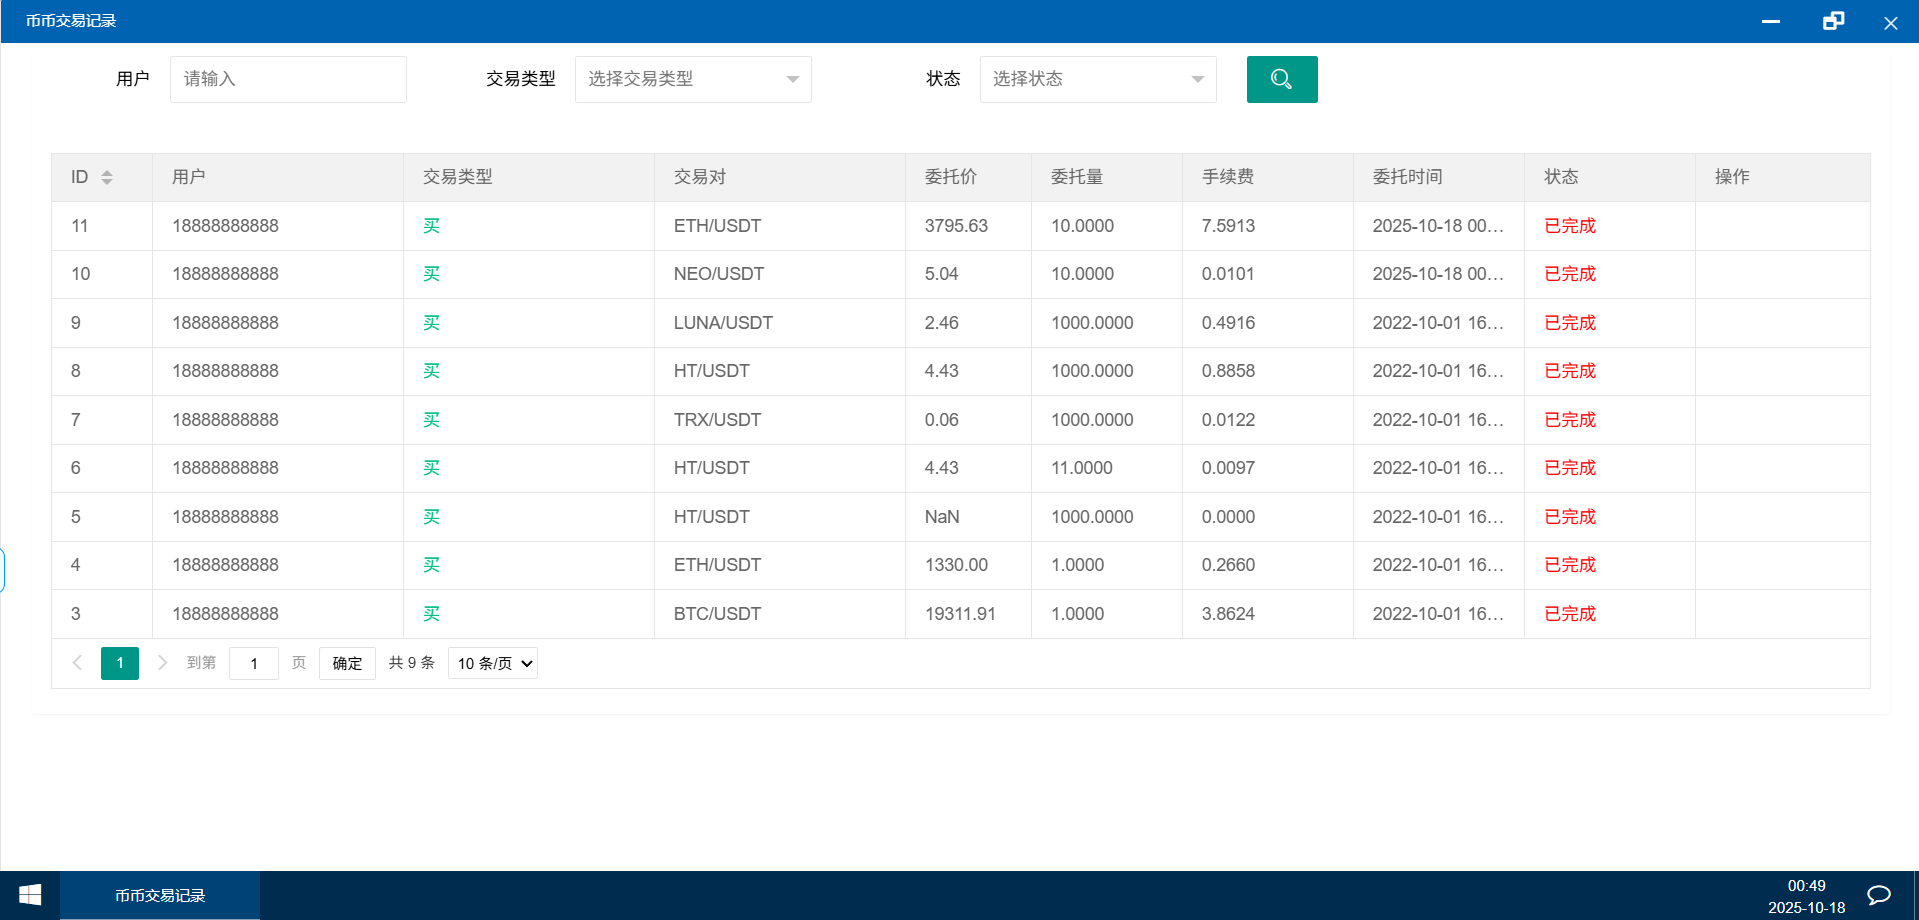
Task: Go to the next page arrow
Action: coord(162,663)
